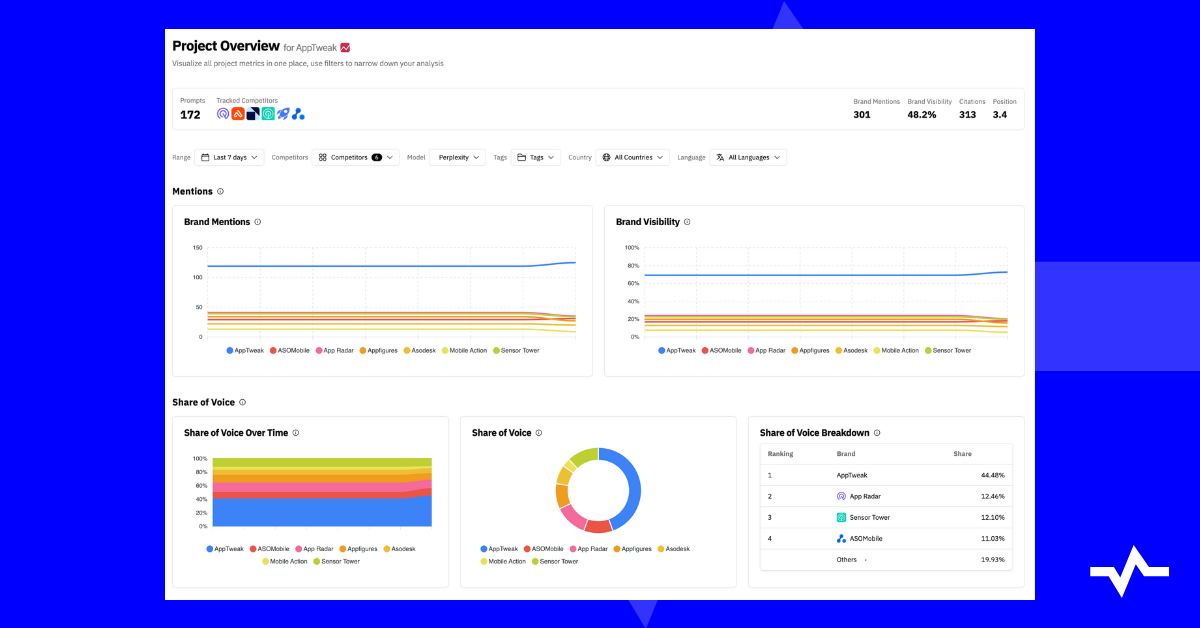Toggle Asodesk in Brand Mentions legend
This screenshot has width=1200, height=628.
click(x=420, y=350)
